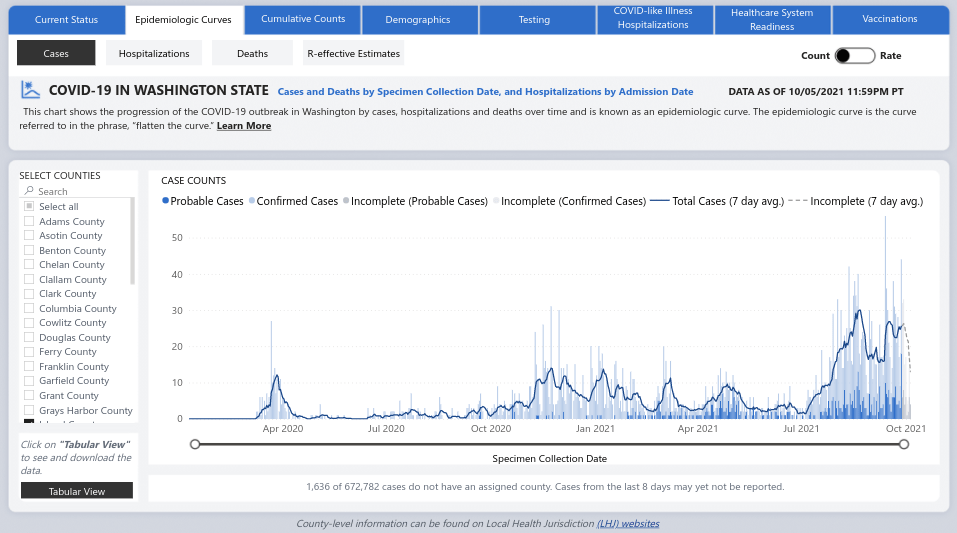Enable the Adams County checkbox
The image size is (957, 533).
point(29,221)
